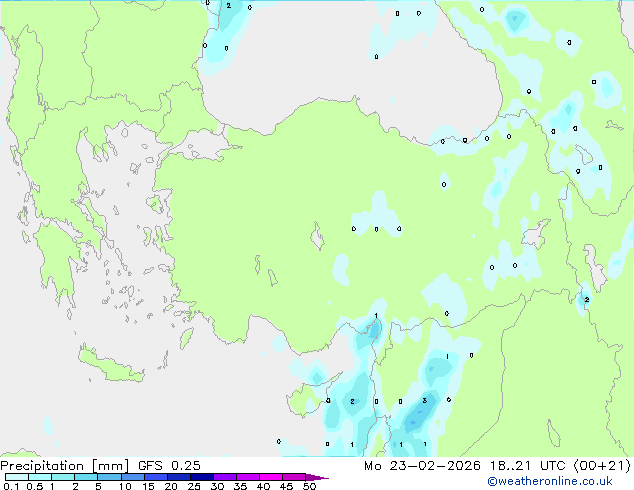
Task: Click the 'Mo 23-02-2026 18..21 UTC (00+21)' timestamp
Action: click(497, 466)
